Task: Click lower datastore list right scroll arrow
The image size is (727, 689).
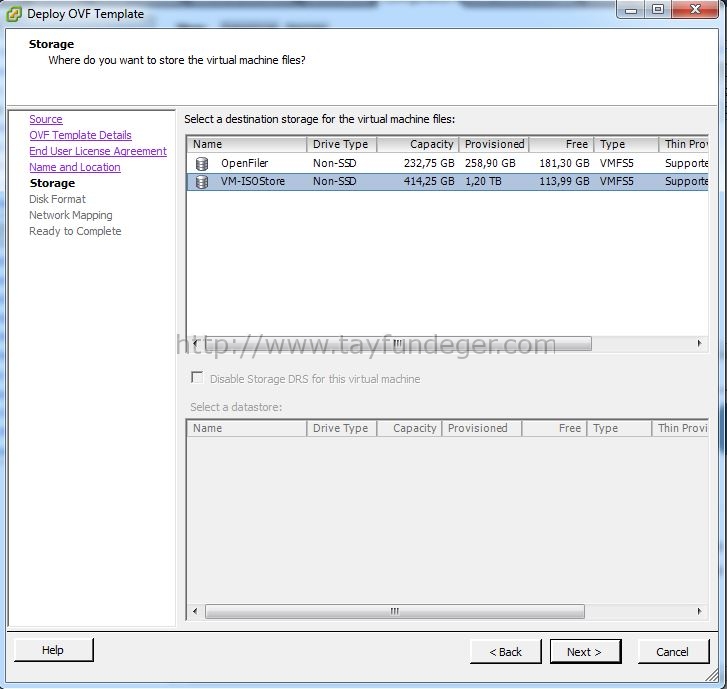Action: pyautogui.click(x=699, y=611)
